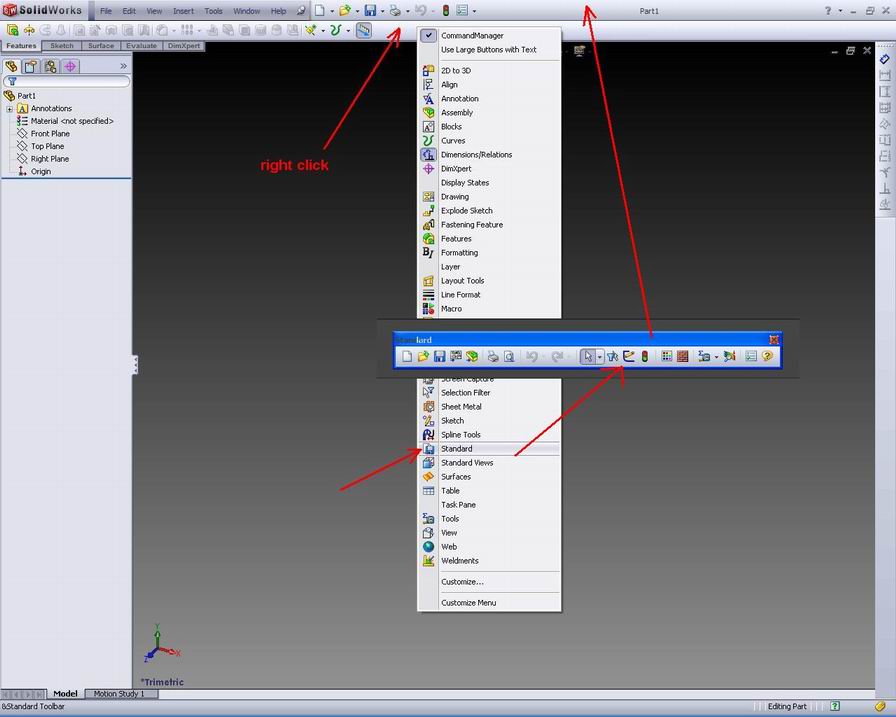The image size is (896, 717).
Task: Click the traffic-light Rebuild icon
Action: click(x=645, y=355)
